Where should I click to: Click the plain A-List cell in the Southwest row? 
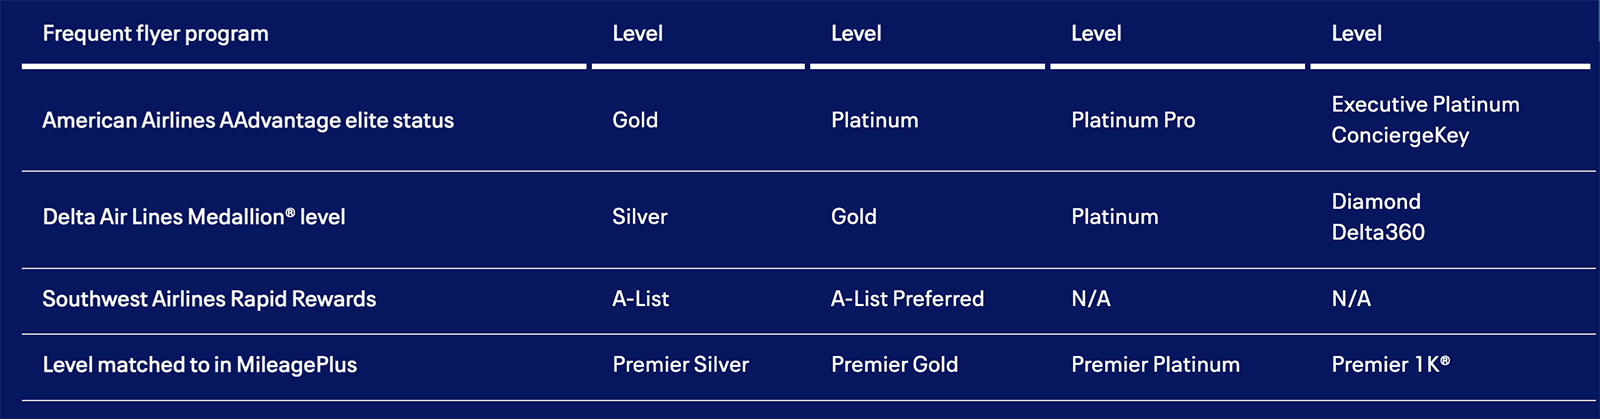(x=641, y=299)
